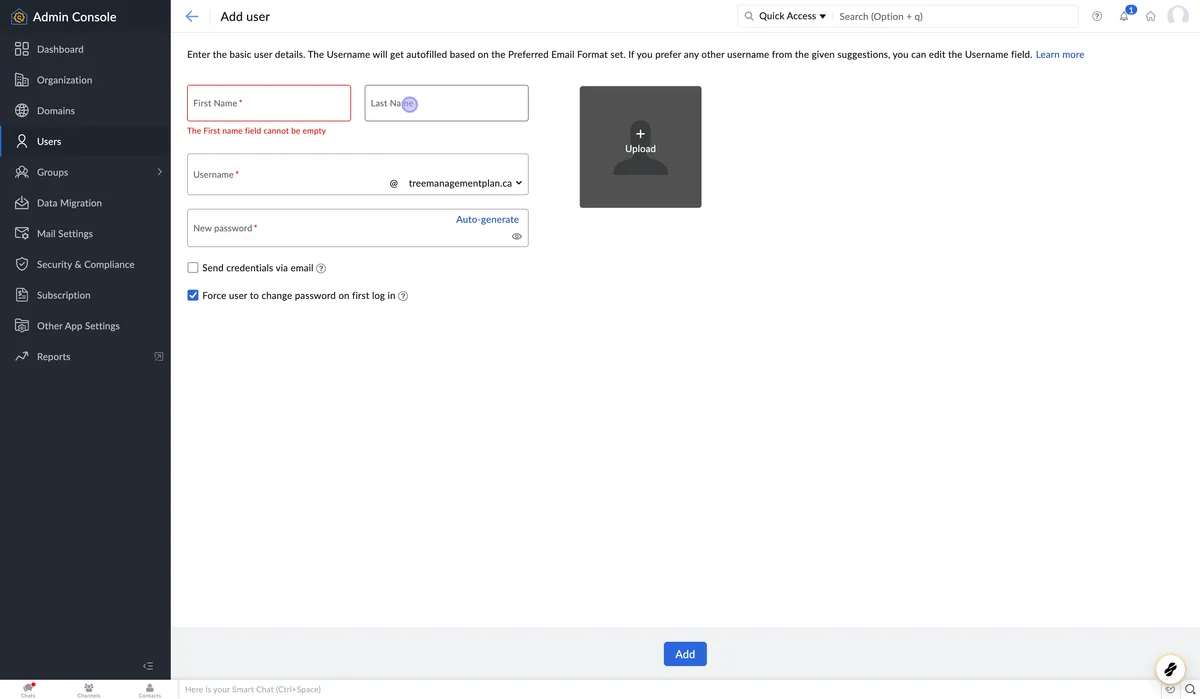Viewport: 1200px width, 699px height.
Task: Click the floating pen widget icon
Action: (1170, 667)
